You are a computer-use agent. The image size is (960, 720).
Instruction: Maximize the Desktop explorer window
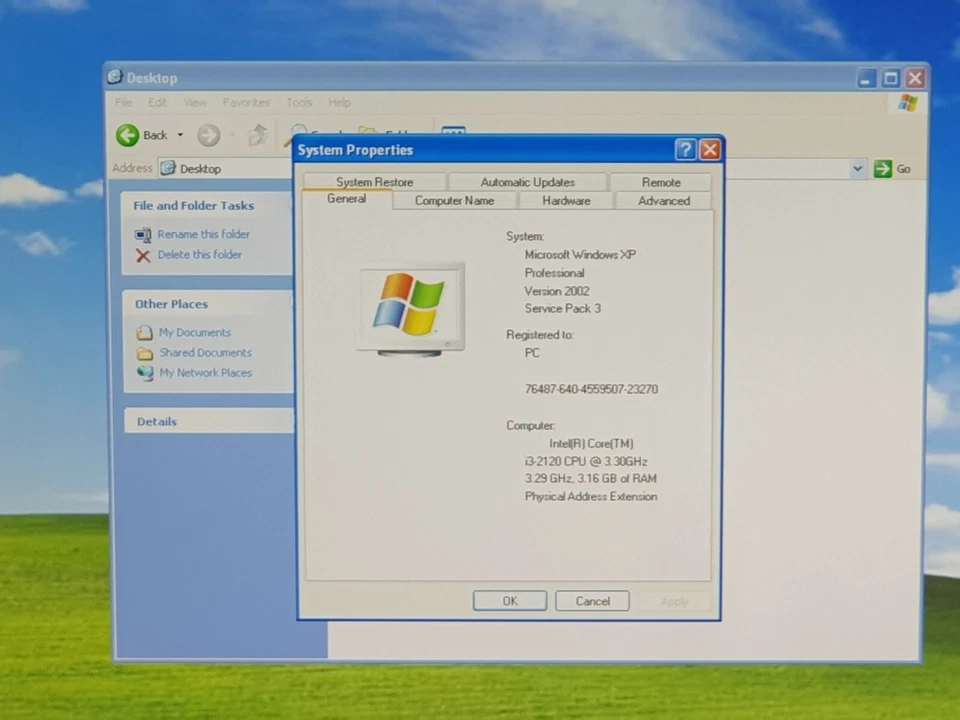[x=891, y=78]
